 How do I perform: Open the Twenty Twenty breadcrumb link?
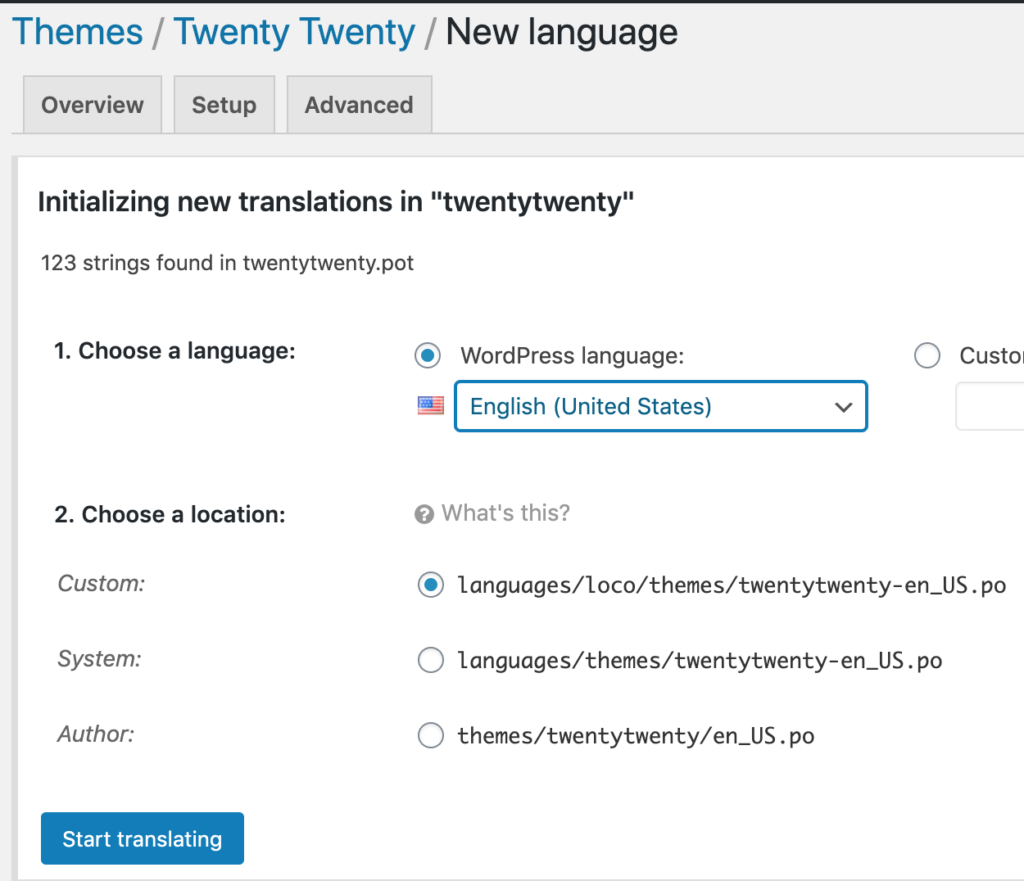coord(295,32)
